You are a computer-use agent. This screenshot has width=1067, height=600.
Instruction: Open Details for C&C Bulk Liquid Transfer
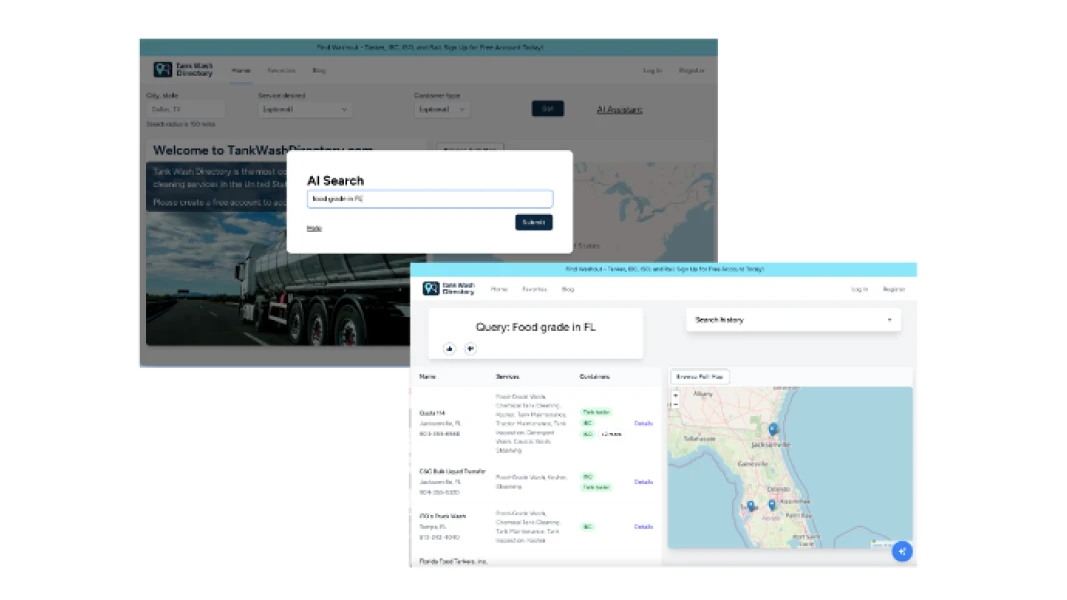click(x=643, y=482)
